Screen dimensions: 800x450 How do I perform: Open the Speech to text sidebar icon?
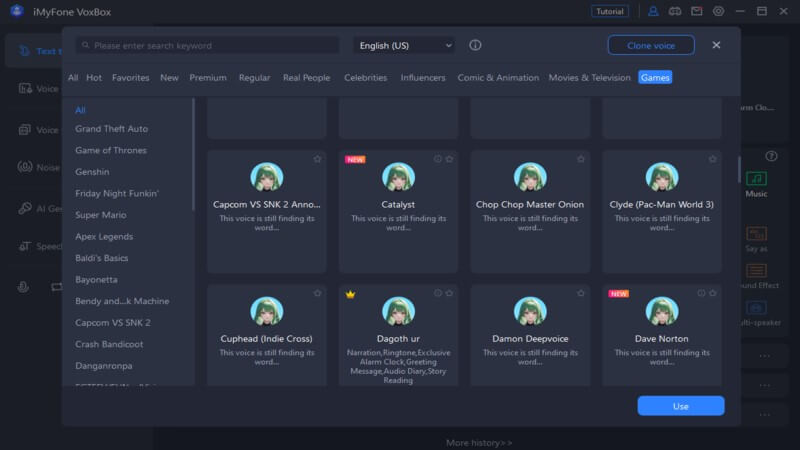[24, 246]
